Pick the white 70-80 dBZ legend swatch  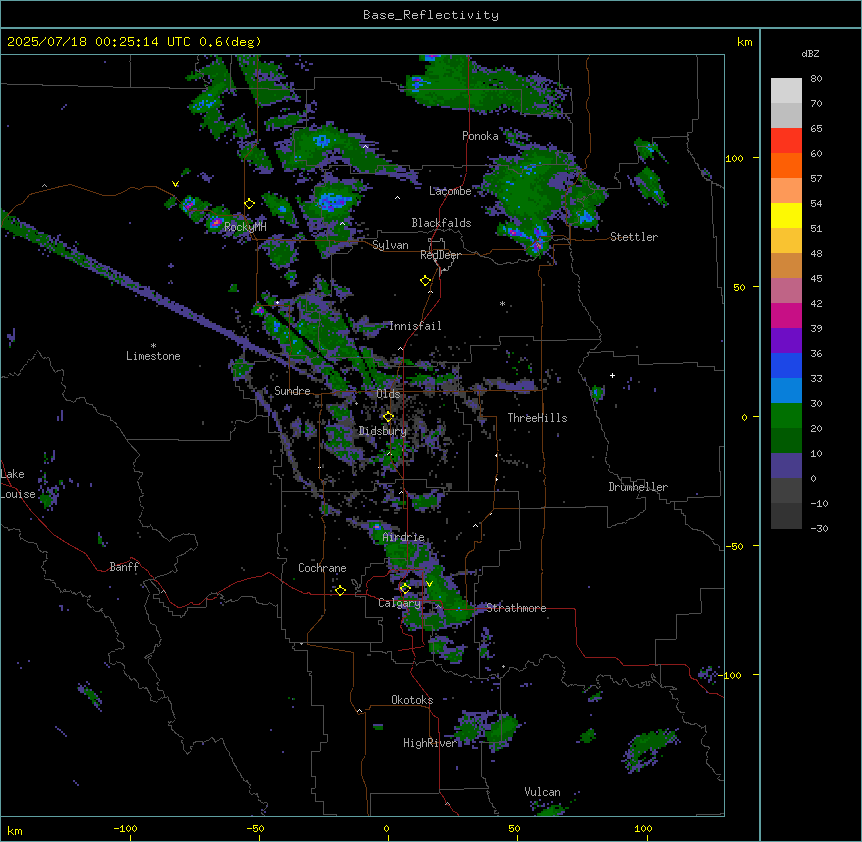[786, 91]
